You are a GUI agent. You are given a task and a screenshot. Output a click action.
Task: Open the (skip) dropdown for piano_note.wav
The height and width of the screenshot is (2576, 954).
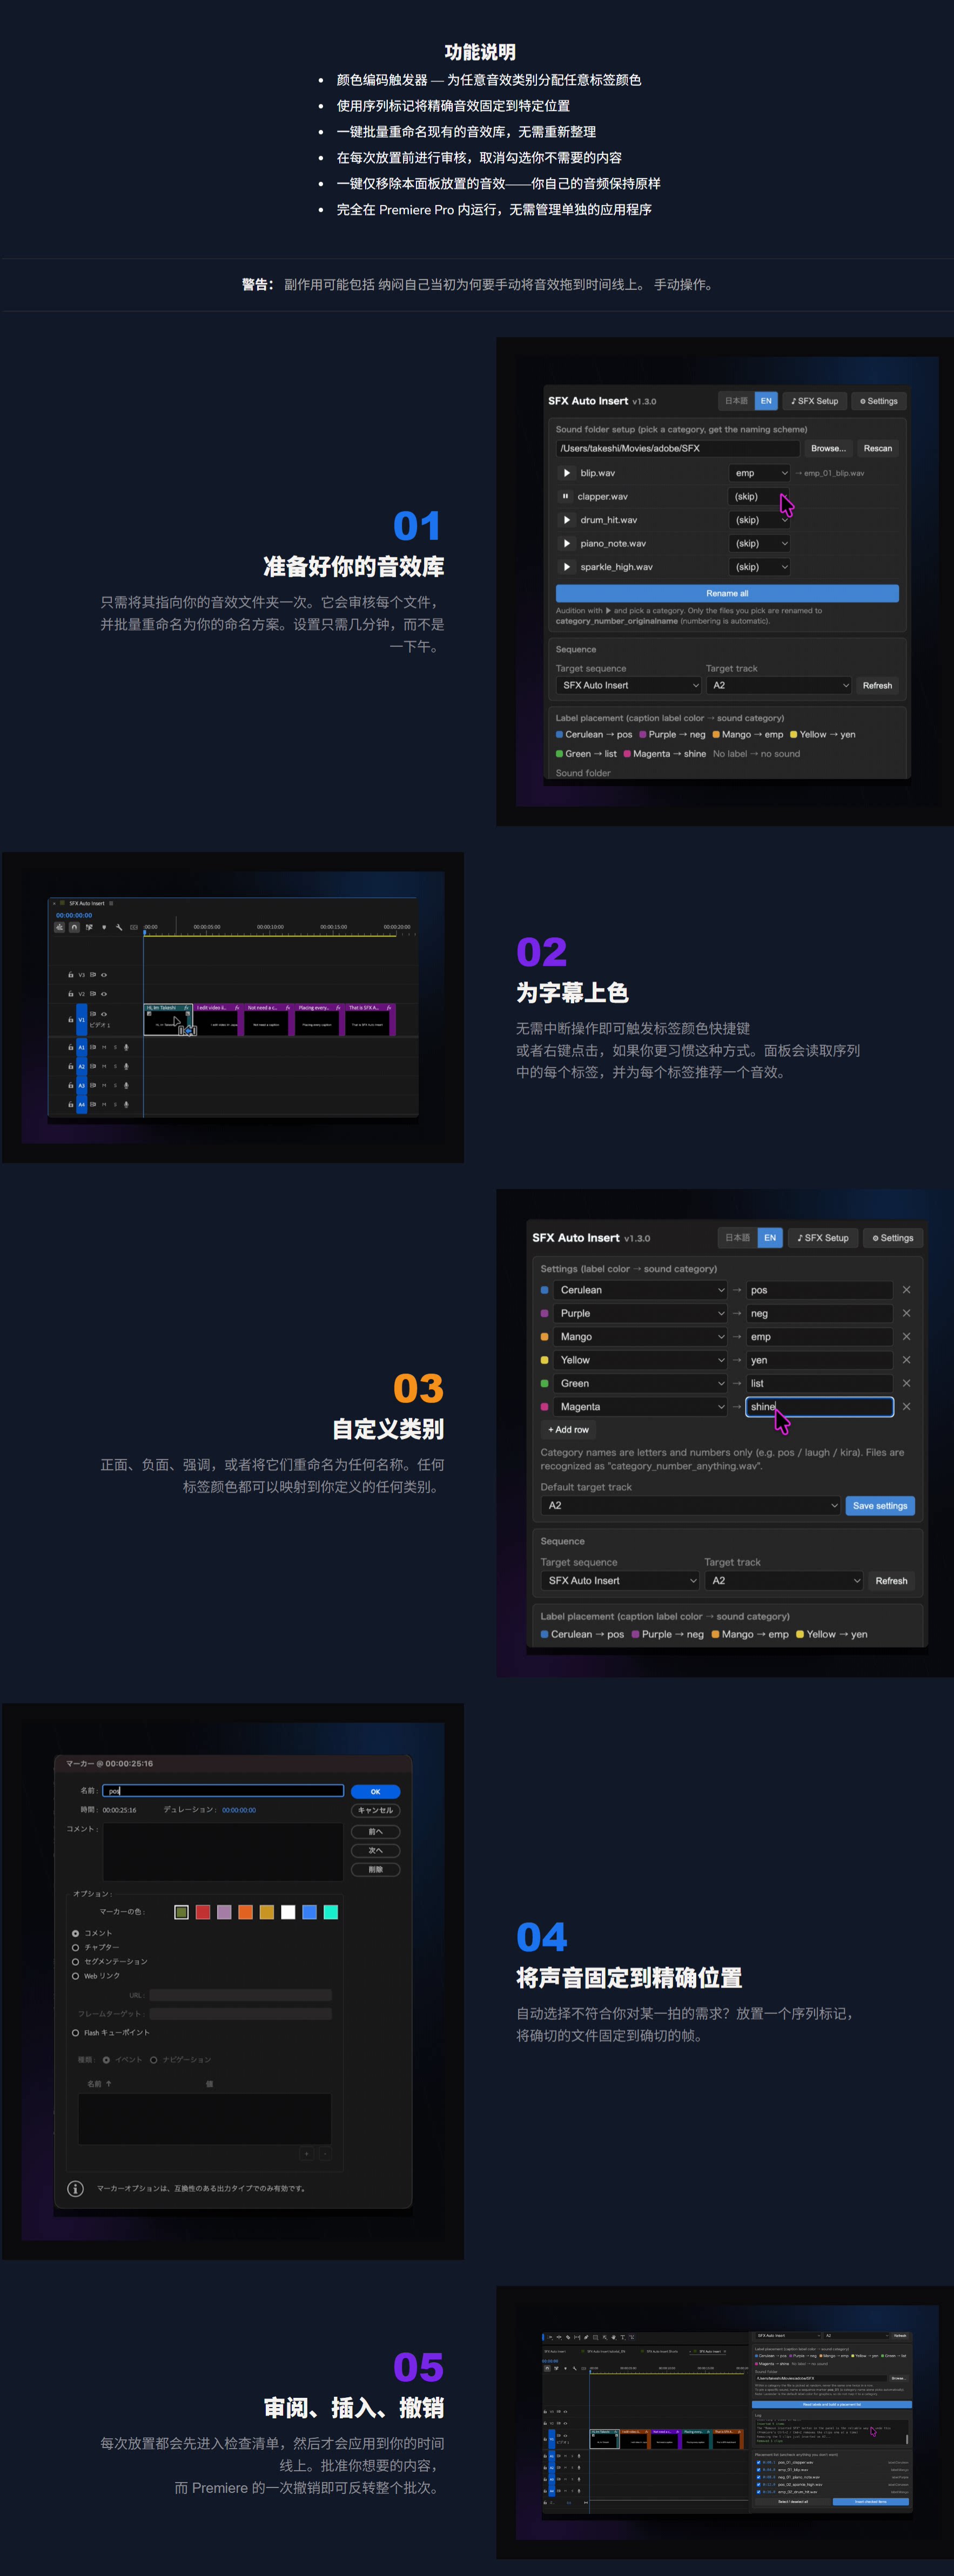point(760,543)
